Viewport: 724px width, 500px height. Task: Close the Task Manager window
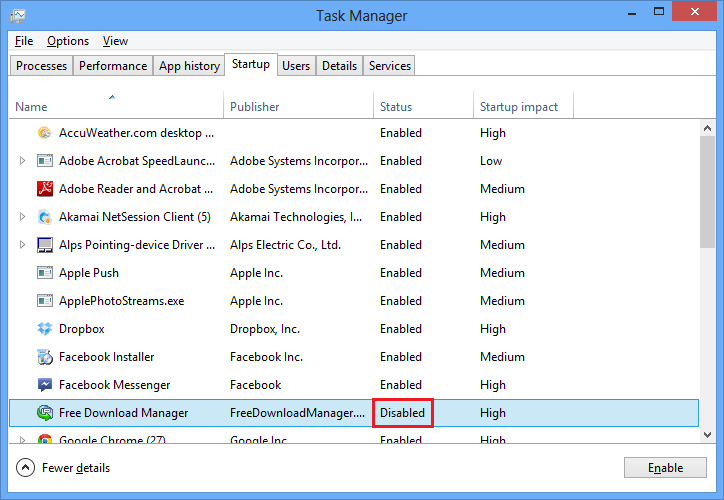(x=695, y=12)
